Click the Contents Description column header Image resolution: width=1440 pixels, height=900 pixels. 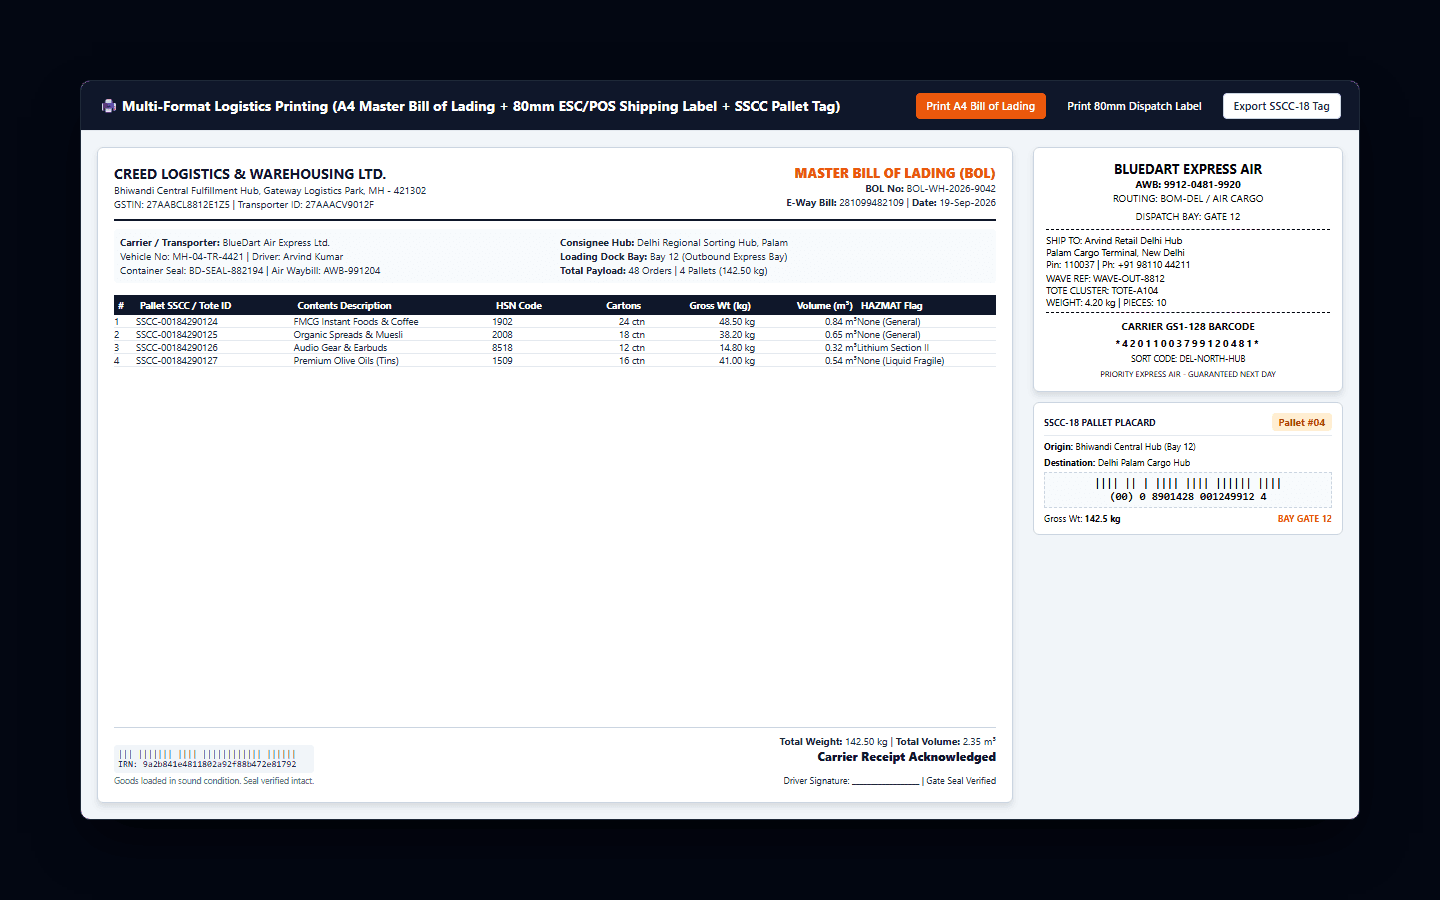click(x=344, y=306)
